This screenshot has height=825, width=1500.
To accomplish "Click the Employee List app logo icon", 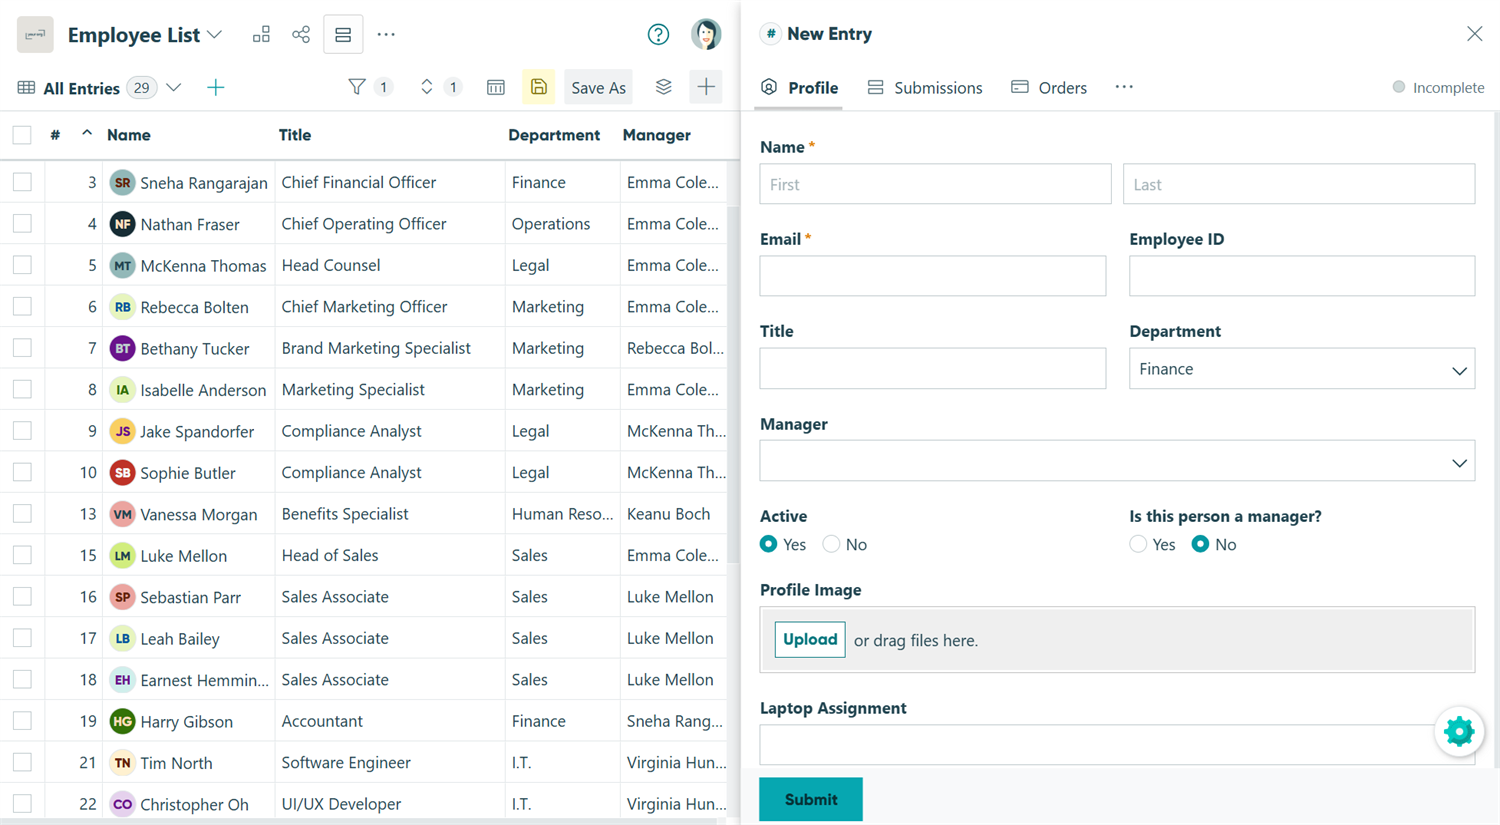I will pyautogui.click(x=35, y=35).
